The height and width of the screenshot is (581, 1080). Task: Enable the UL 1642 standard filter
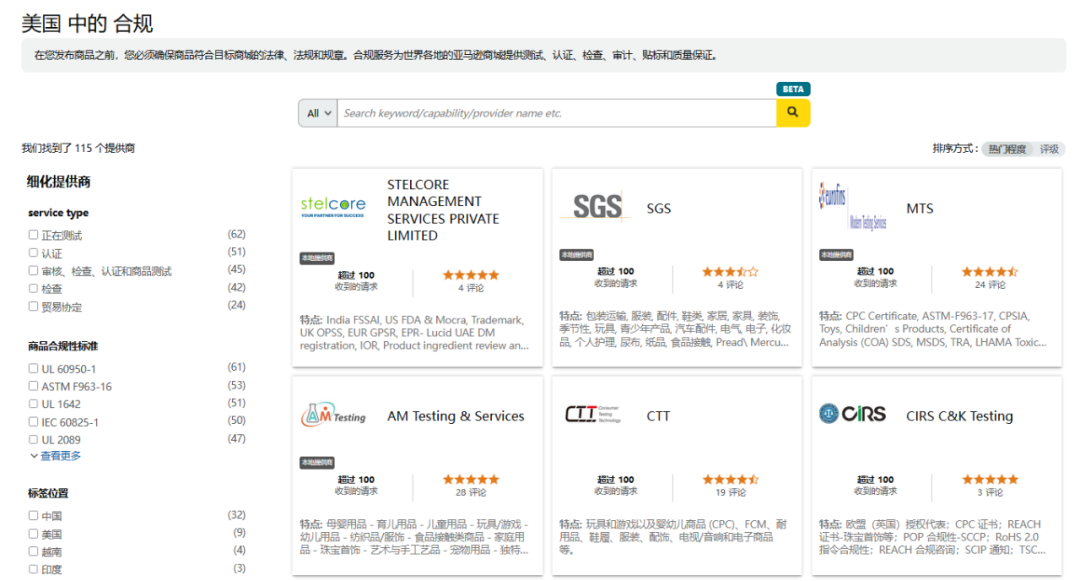click(33, 403)
